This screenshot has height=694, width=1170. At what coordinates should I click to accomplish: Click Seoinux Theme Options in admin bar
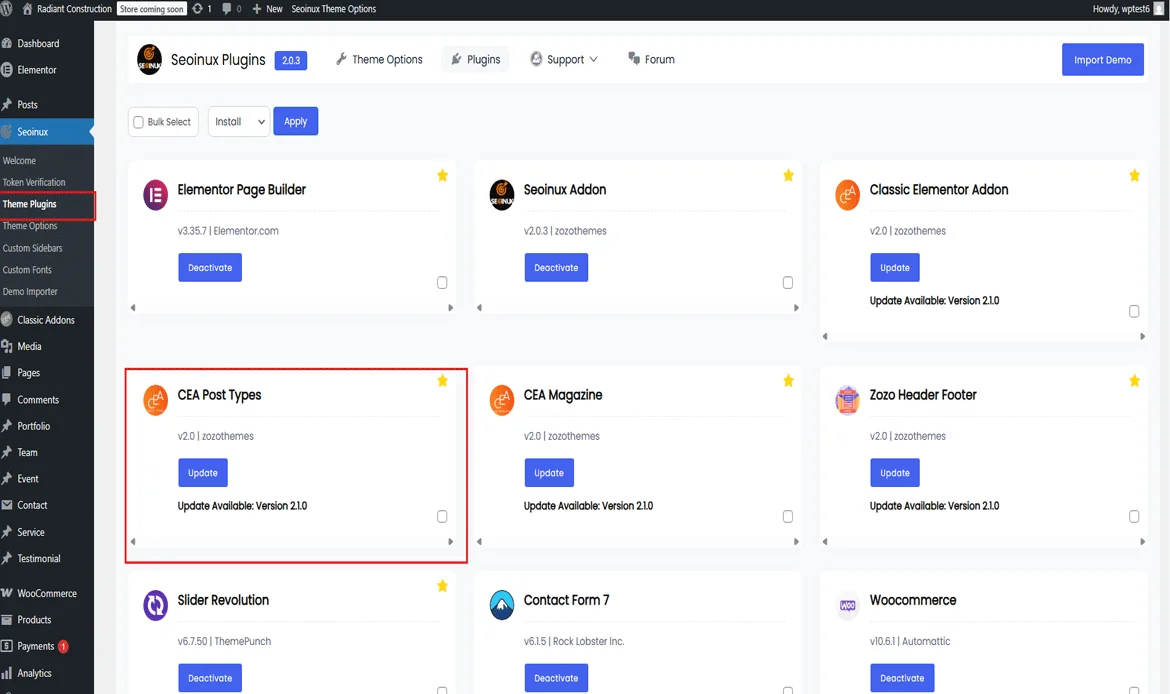click(x=334, y=9)
